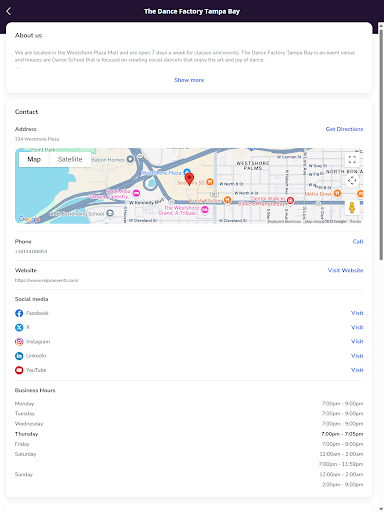The image size is (384, 512).
Task: Click the Google logo on map
Action: [29, 219]
